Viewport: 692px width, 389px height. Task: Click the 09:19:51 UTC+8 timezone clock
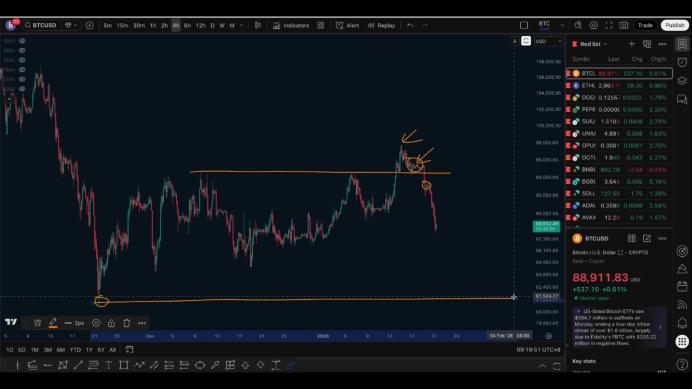538,350
